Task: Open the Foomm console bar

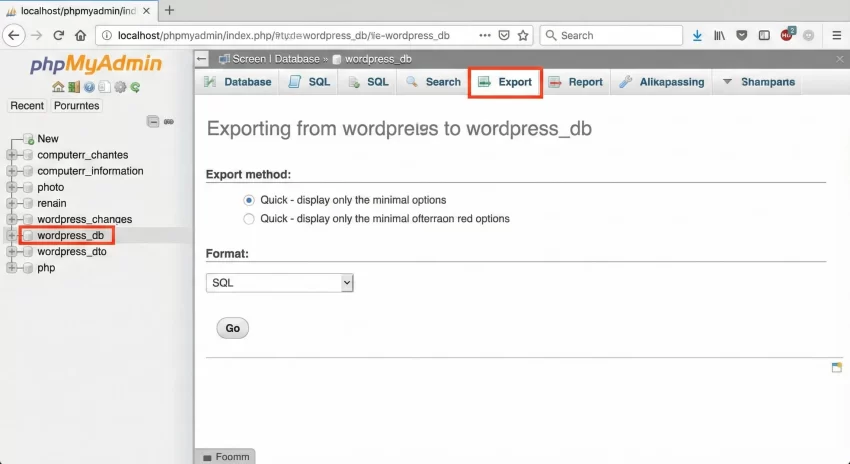Action: coord(226,457)
